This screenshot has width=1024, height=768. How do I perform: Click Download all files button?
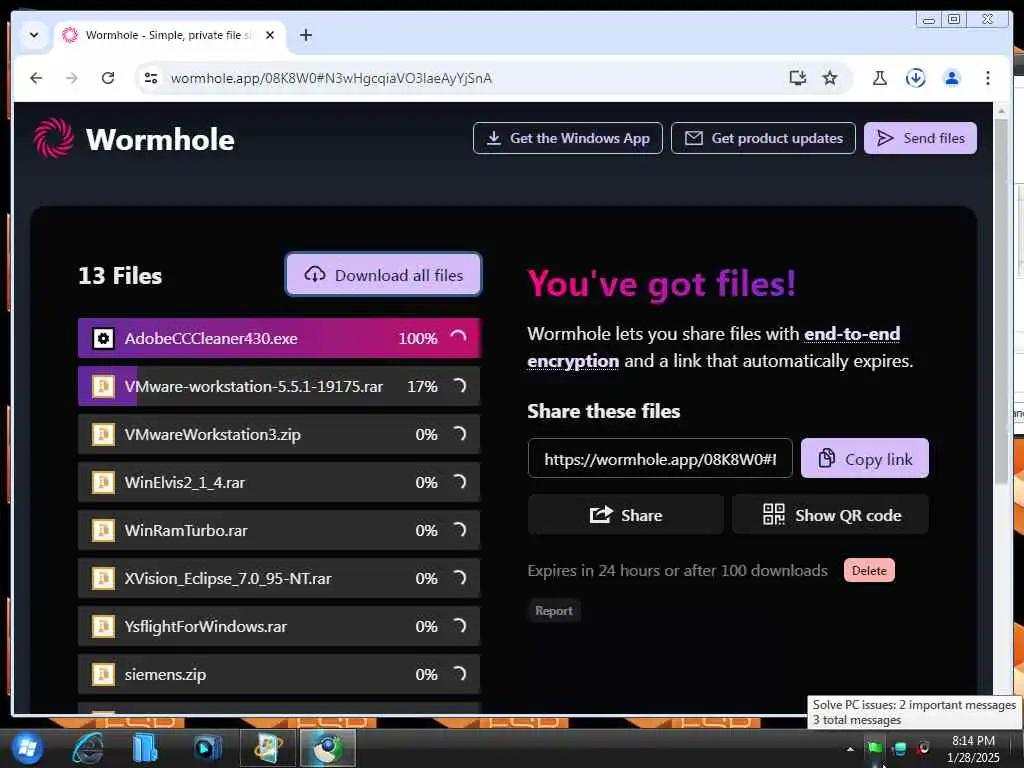pyautogui.click(x=383, y=275)
